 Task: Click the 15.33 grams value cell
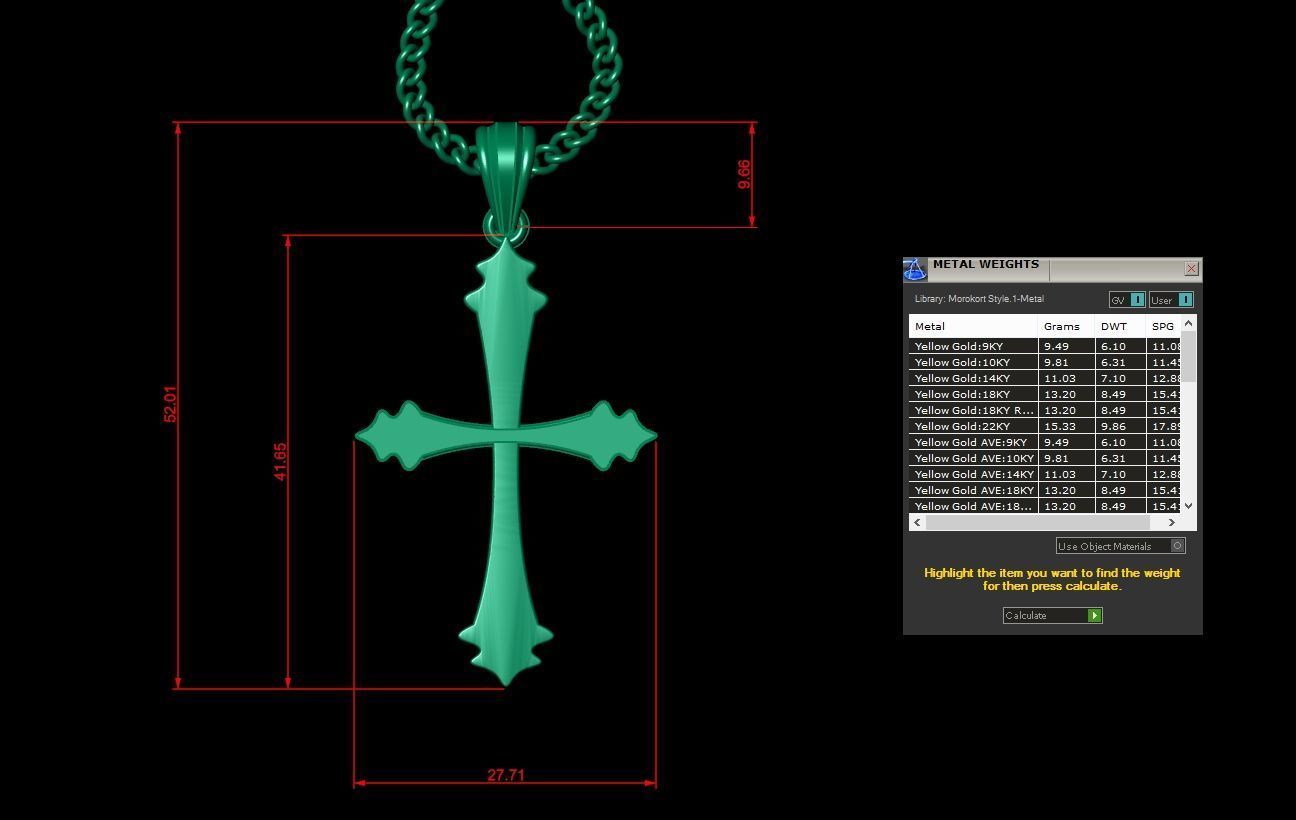[x=1066, y=426]
